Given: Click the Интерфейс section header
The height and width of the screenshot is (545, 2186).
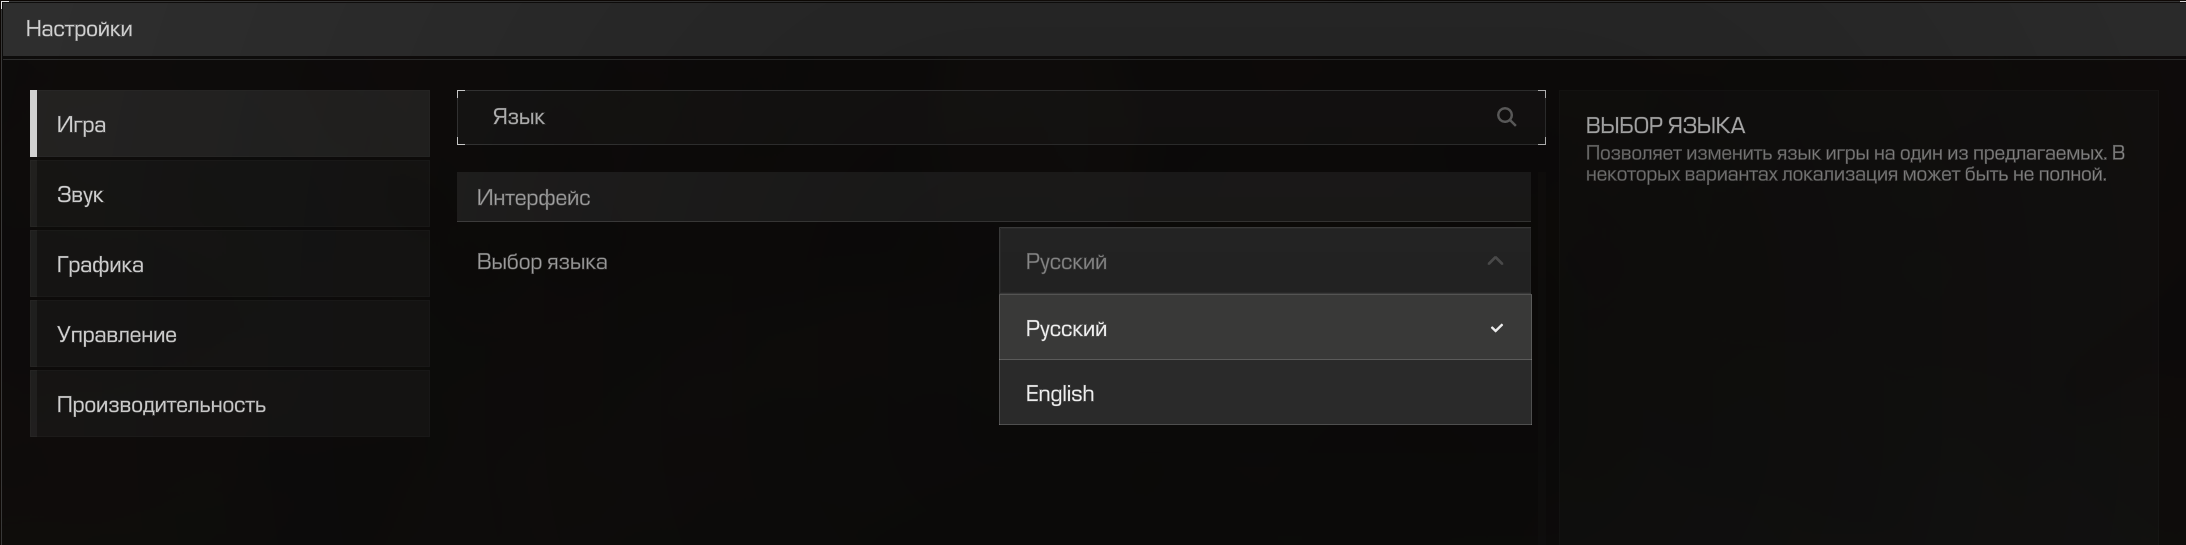Looking at the screenshot, I should pyautogui.click(x=993, y=197).
